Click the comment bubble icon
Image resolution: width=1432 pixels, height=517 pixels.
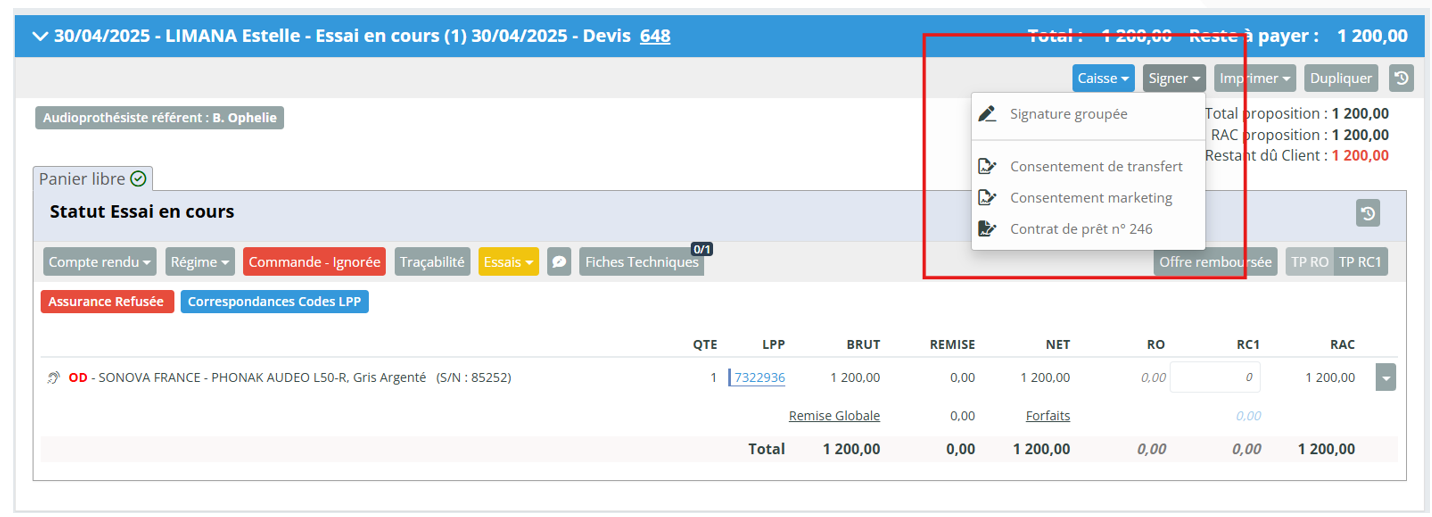[x=559, y=262]
